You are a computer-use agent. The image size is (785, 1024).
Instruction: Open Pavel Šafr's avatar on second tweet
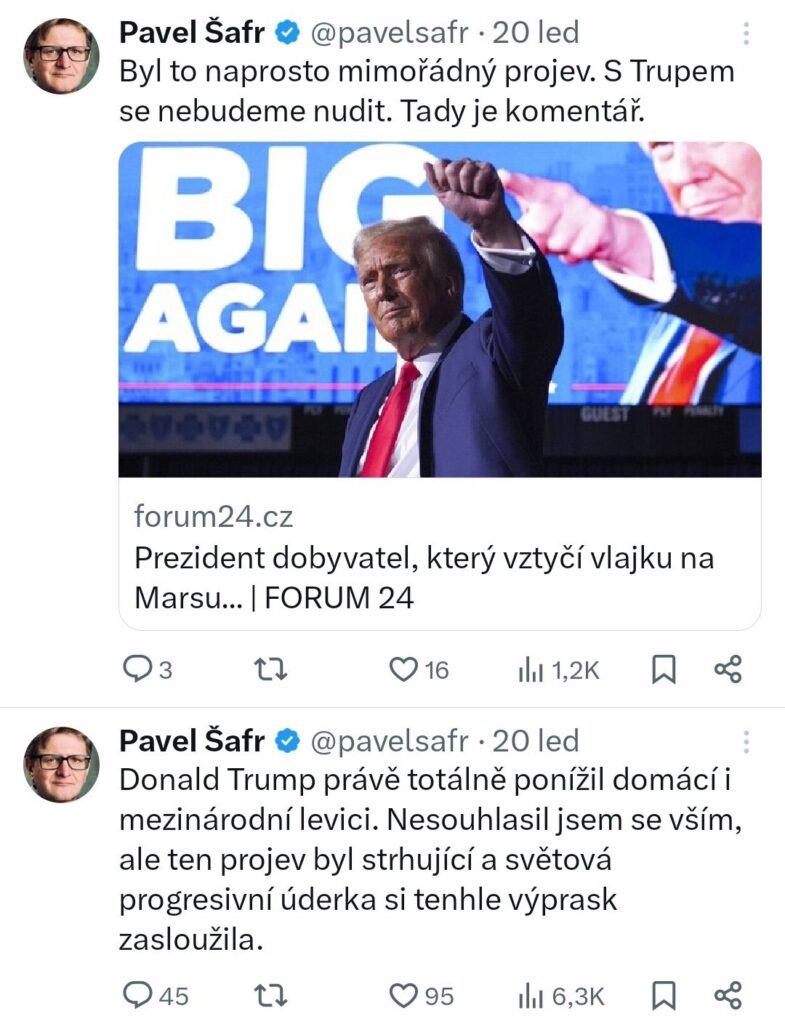point(62,763)
